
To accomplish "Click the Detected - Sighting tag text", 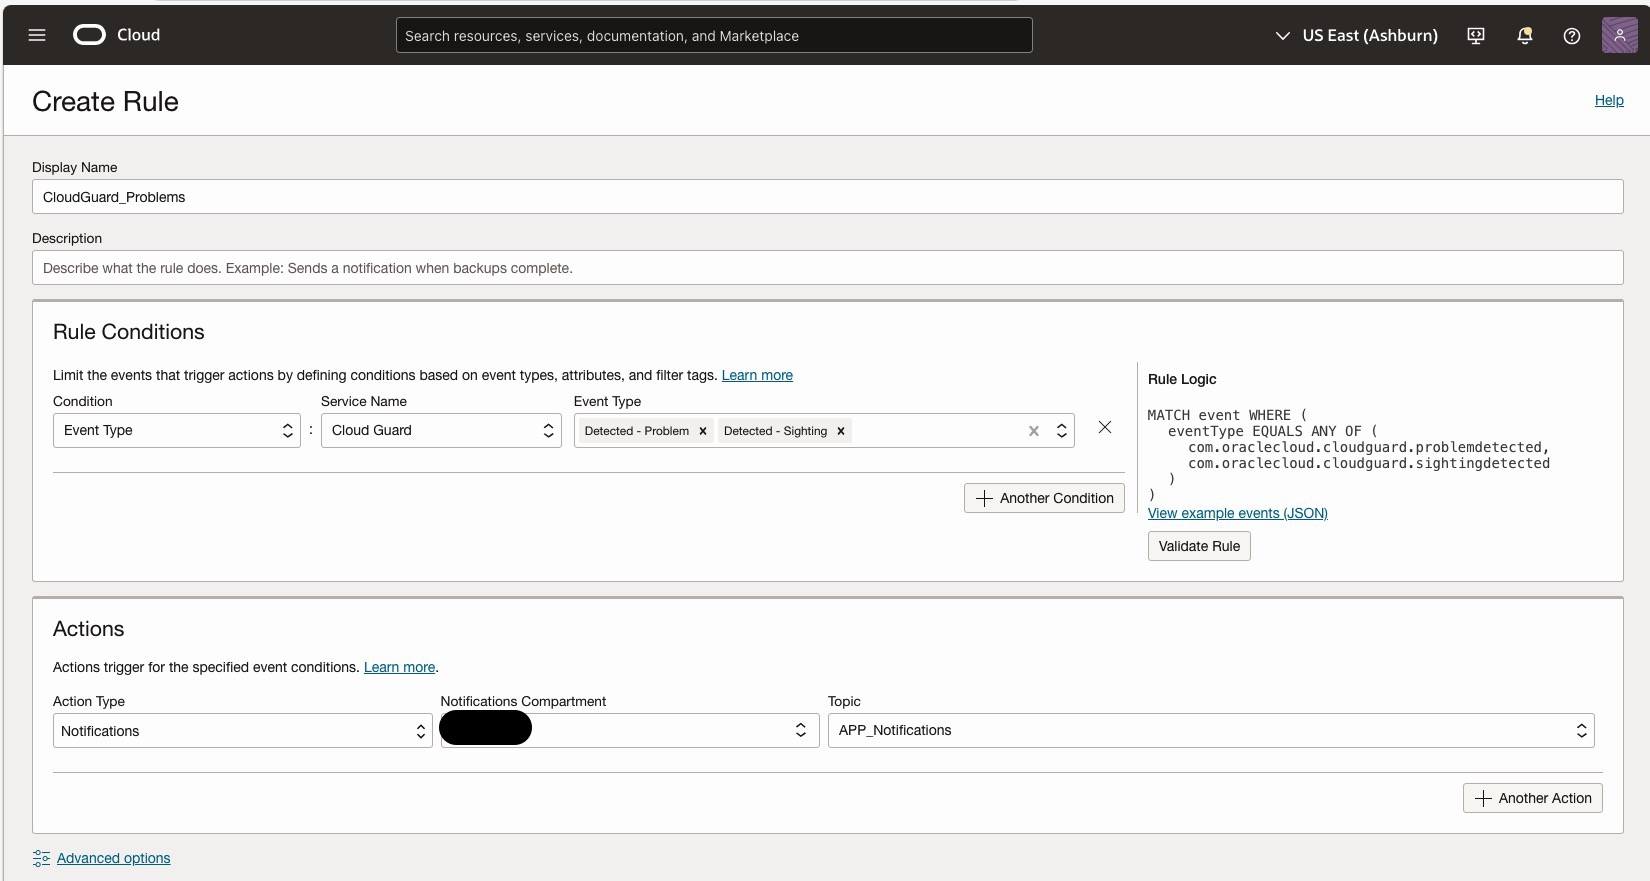I will (x=775, y=431).
